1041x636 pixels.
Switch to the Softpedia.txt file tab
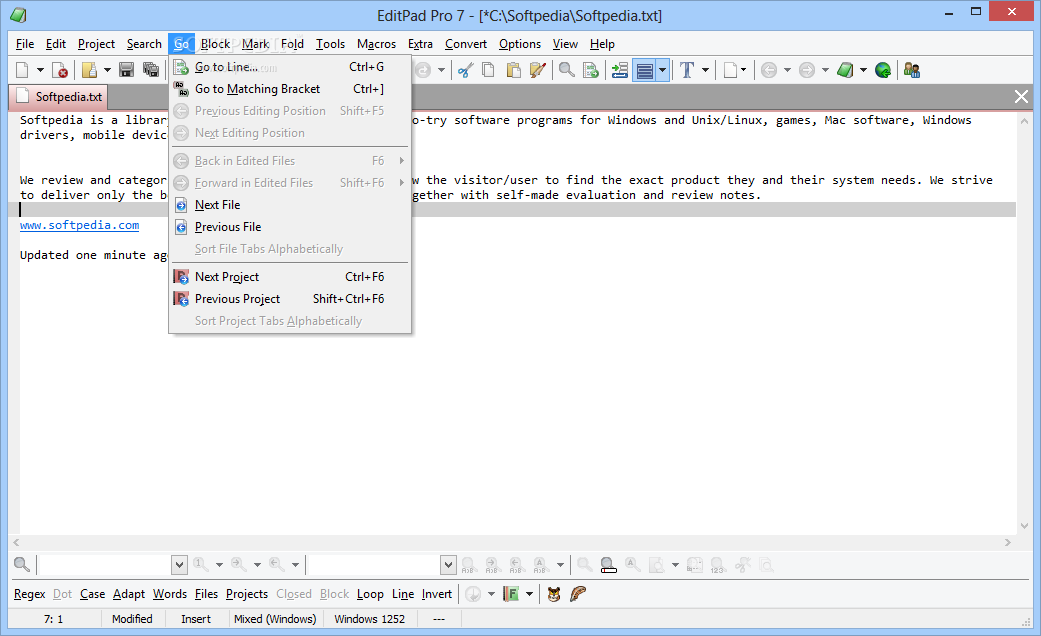click(x=60, y=97)
